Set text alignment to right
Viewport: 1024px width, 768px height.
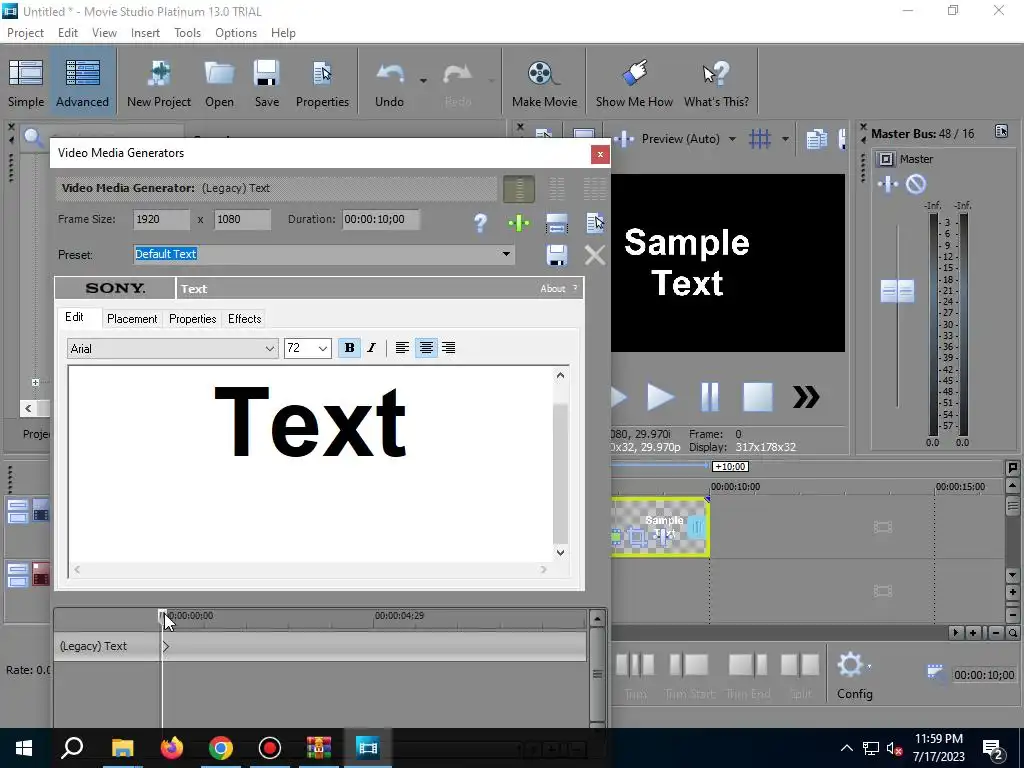[x=449, y=348]
